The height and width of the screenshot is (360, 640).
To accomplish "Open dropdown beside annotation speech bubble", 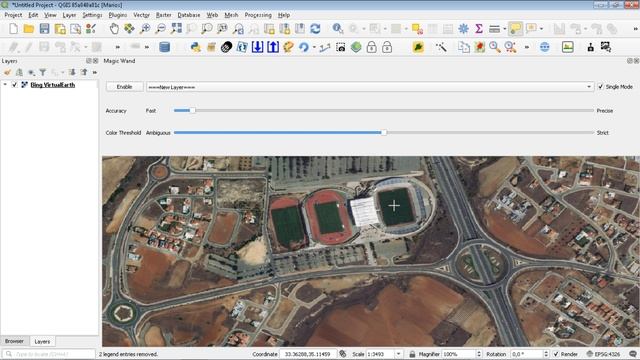I will 542,29.
